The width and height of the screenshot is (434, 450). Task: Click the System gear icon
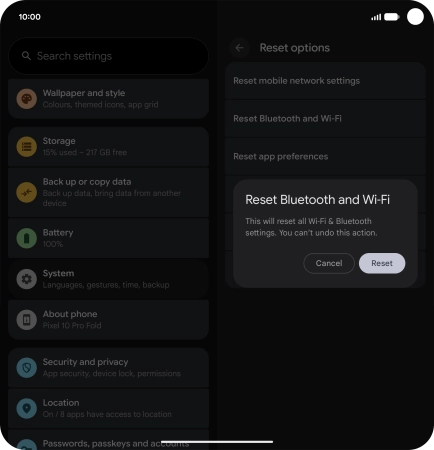click(27, 279)
